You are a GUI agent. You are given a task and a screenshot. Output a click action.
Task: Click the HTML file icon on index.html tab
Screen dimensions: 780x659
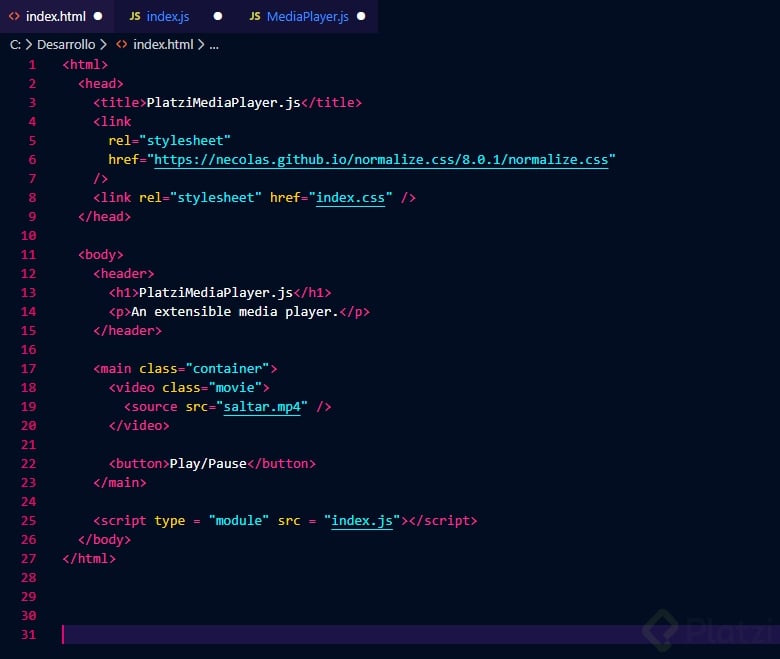pyautogui.click(x=14, y=16)
